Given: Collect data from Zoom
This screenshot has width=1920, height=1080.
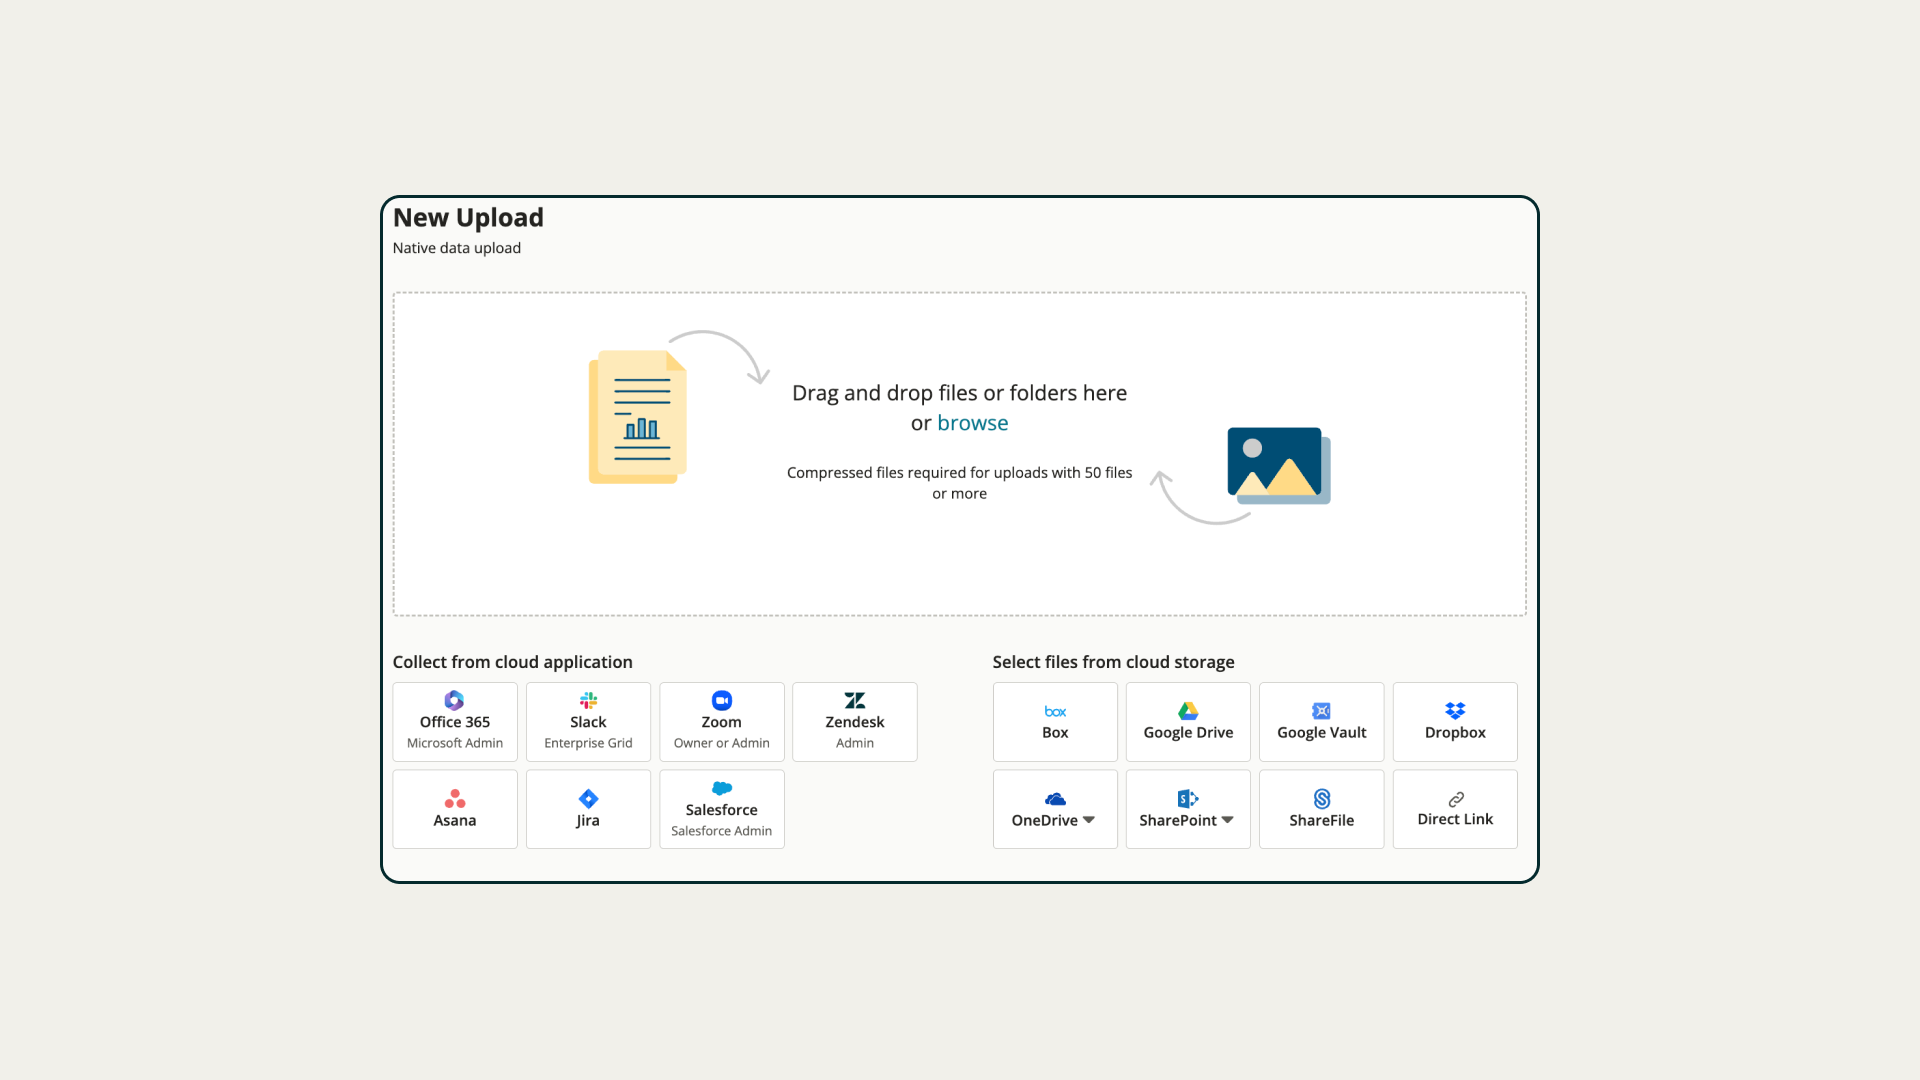Looking at the screenshot, I should pyautogui.click(x=721, y=722).
